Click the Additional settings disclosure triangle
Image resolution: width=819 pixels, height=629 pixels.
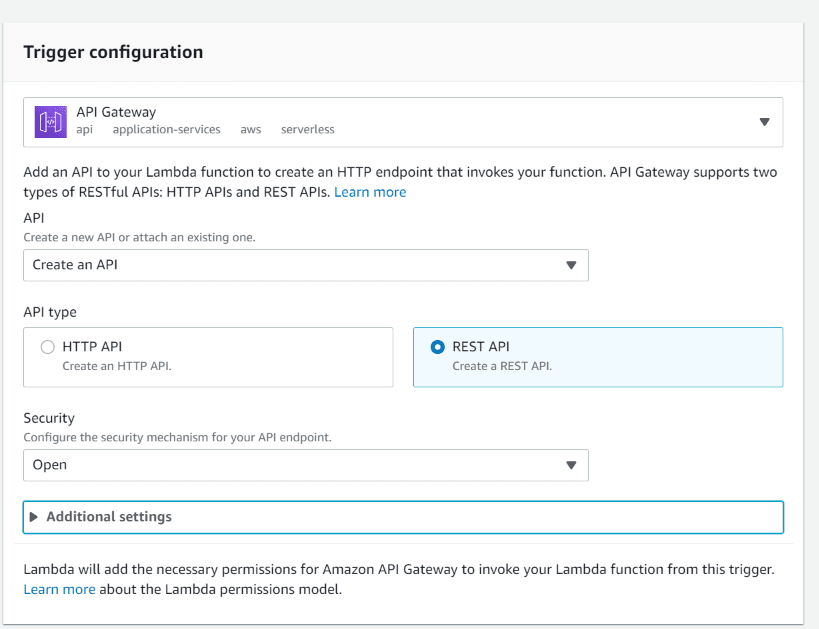(x=34, y=517)
